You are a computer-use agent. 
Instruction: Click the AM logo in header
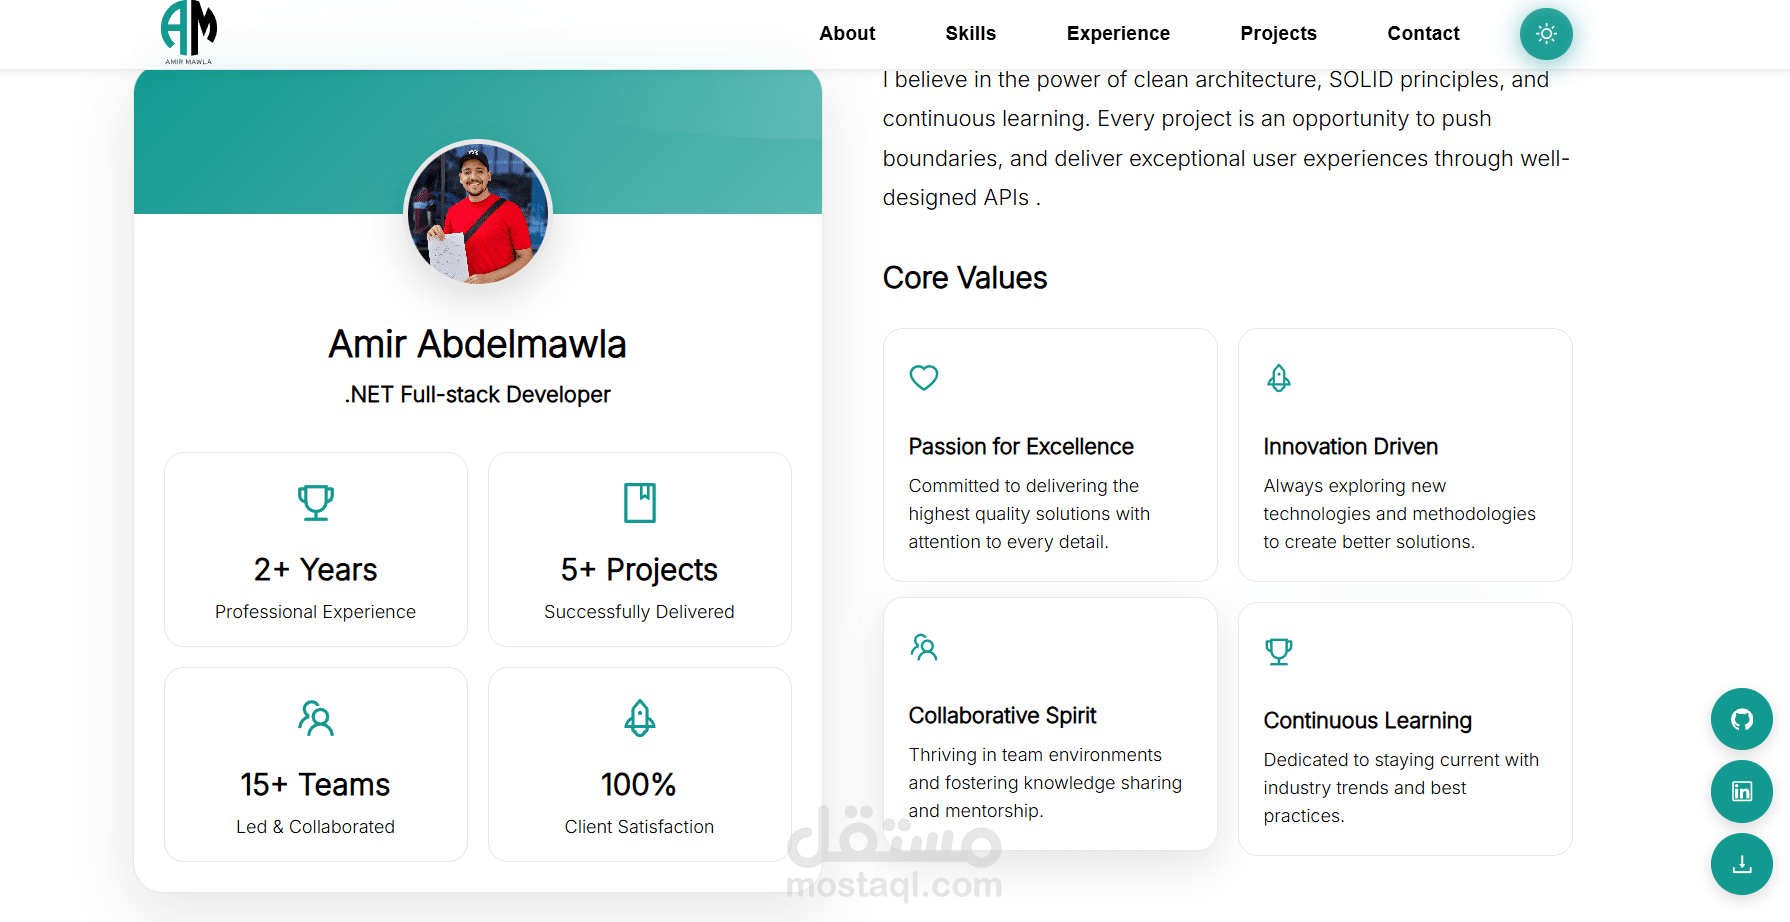click(188, 32)
